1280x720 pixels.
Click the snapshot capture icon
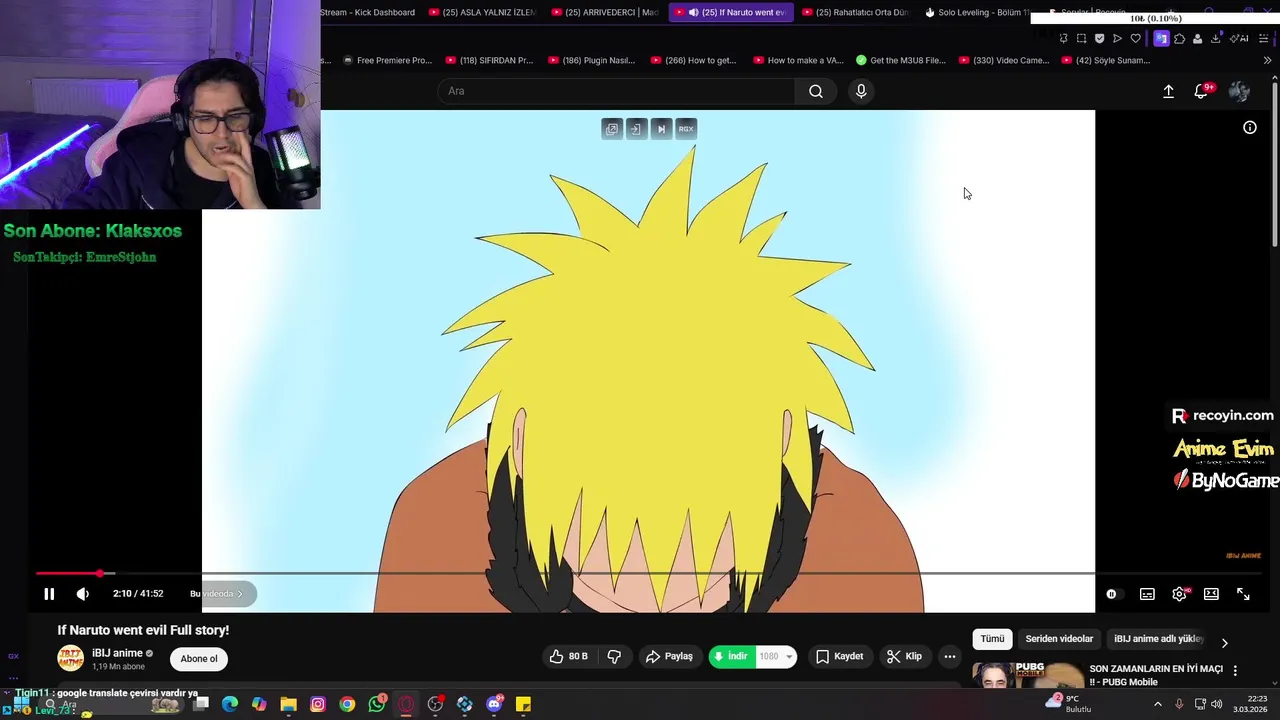click(x=1081, y=38)
